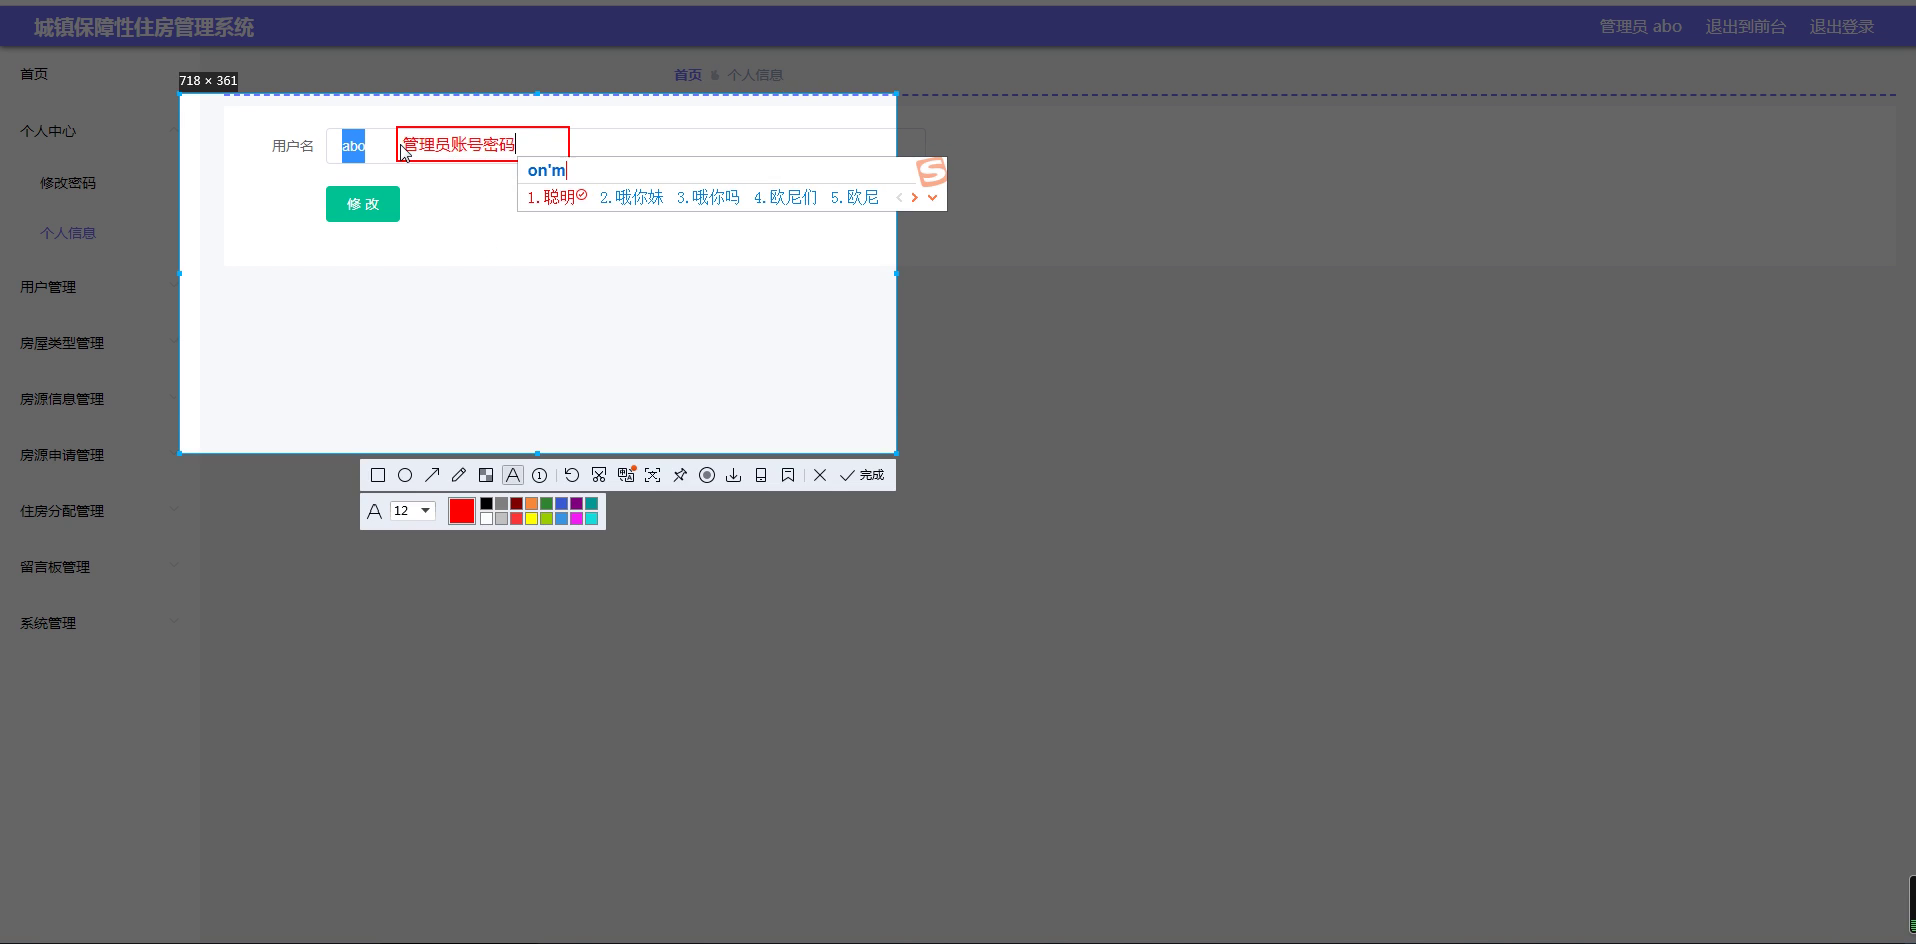Screen dimensions: 1916x944
Task: Click the 退出到前台 link
Action: pos(1746,27)
